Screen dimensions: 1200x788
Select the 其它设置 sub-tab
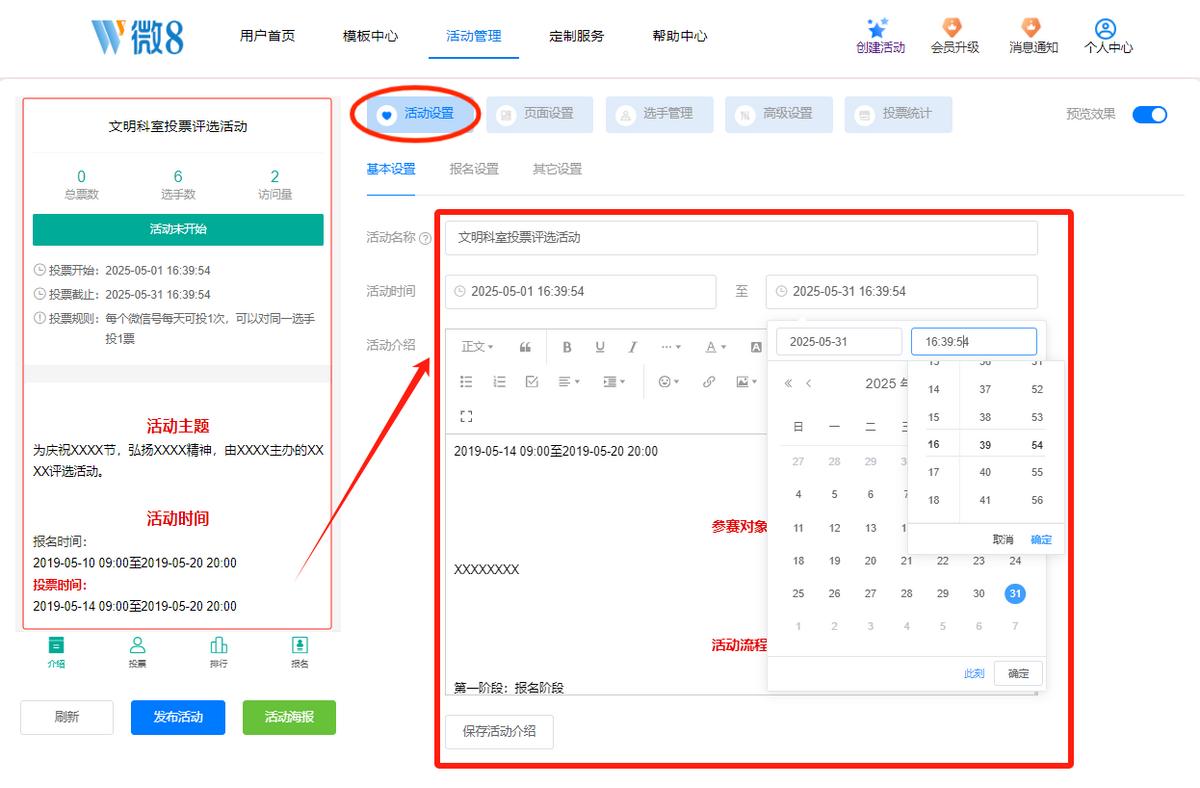(557, 169)
